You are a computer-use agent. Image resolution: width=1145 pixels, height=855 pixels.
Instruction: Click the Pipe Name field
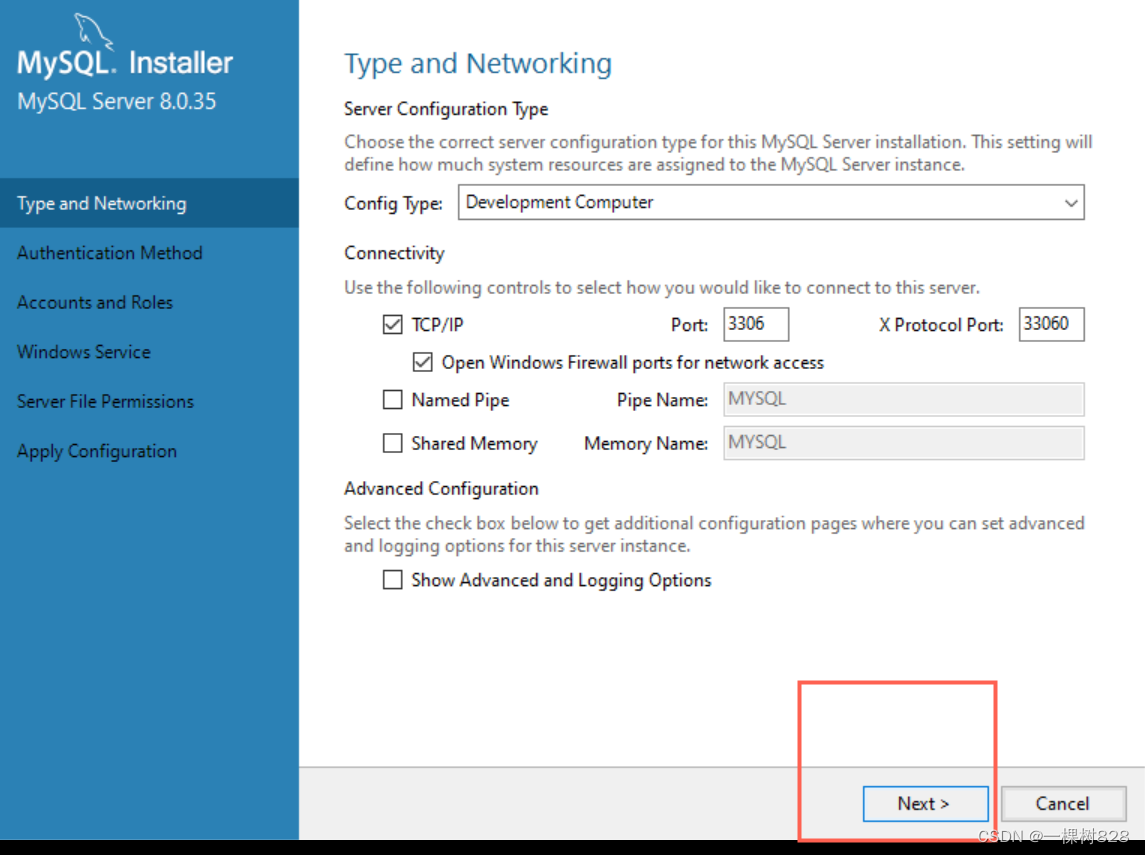[903, 399]
